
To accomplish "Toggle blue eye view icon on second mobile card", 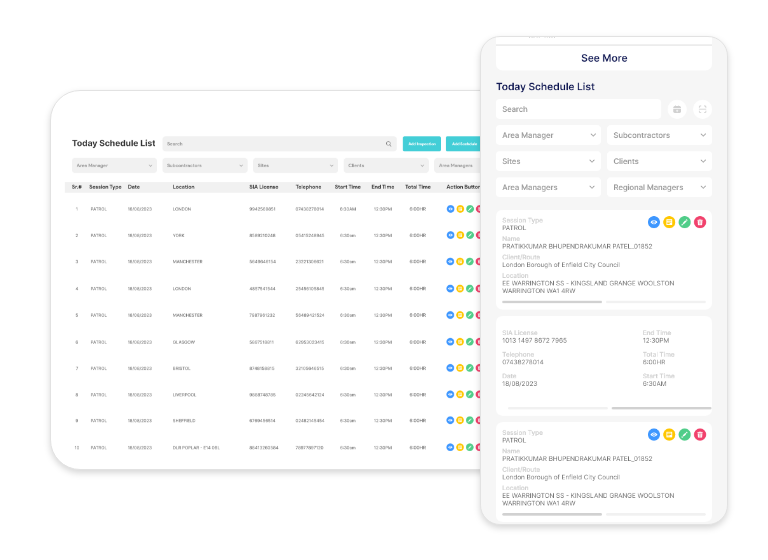I will (x=654, y=434).
